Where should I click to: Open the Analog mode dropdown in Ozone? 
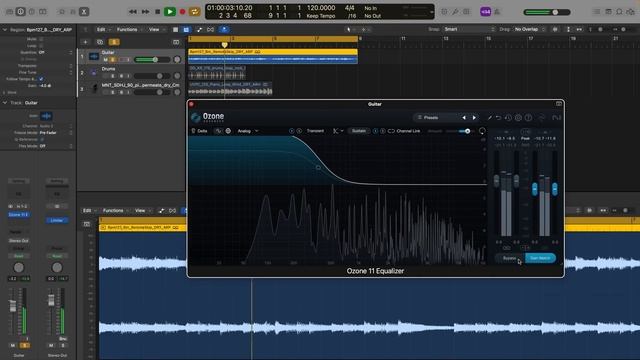(x=248, y=131)
